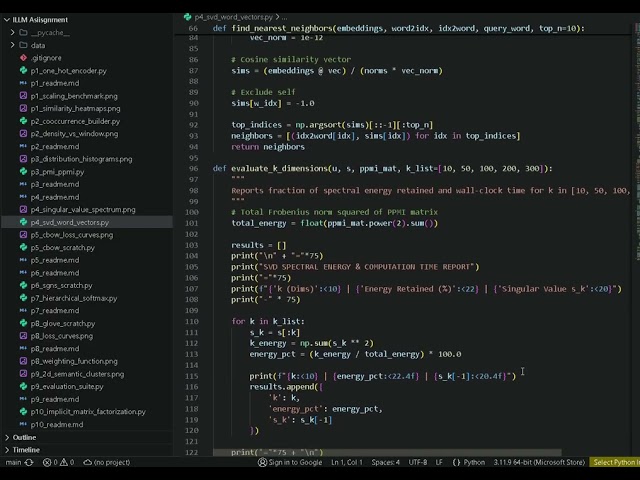
Task: Click the breadcrumb ellipsis after the filename
Action: (x=284, y=17)
